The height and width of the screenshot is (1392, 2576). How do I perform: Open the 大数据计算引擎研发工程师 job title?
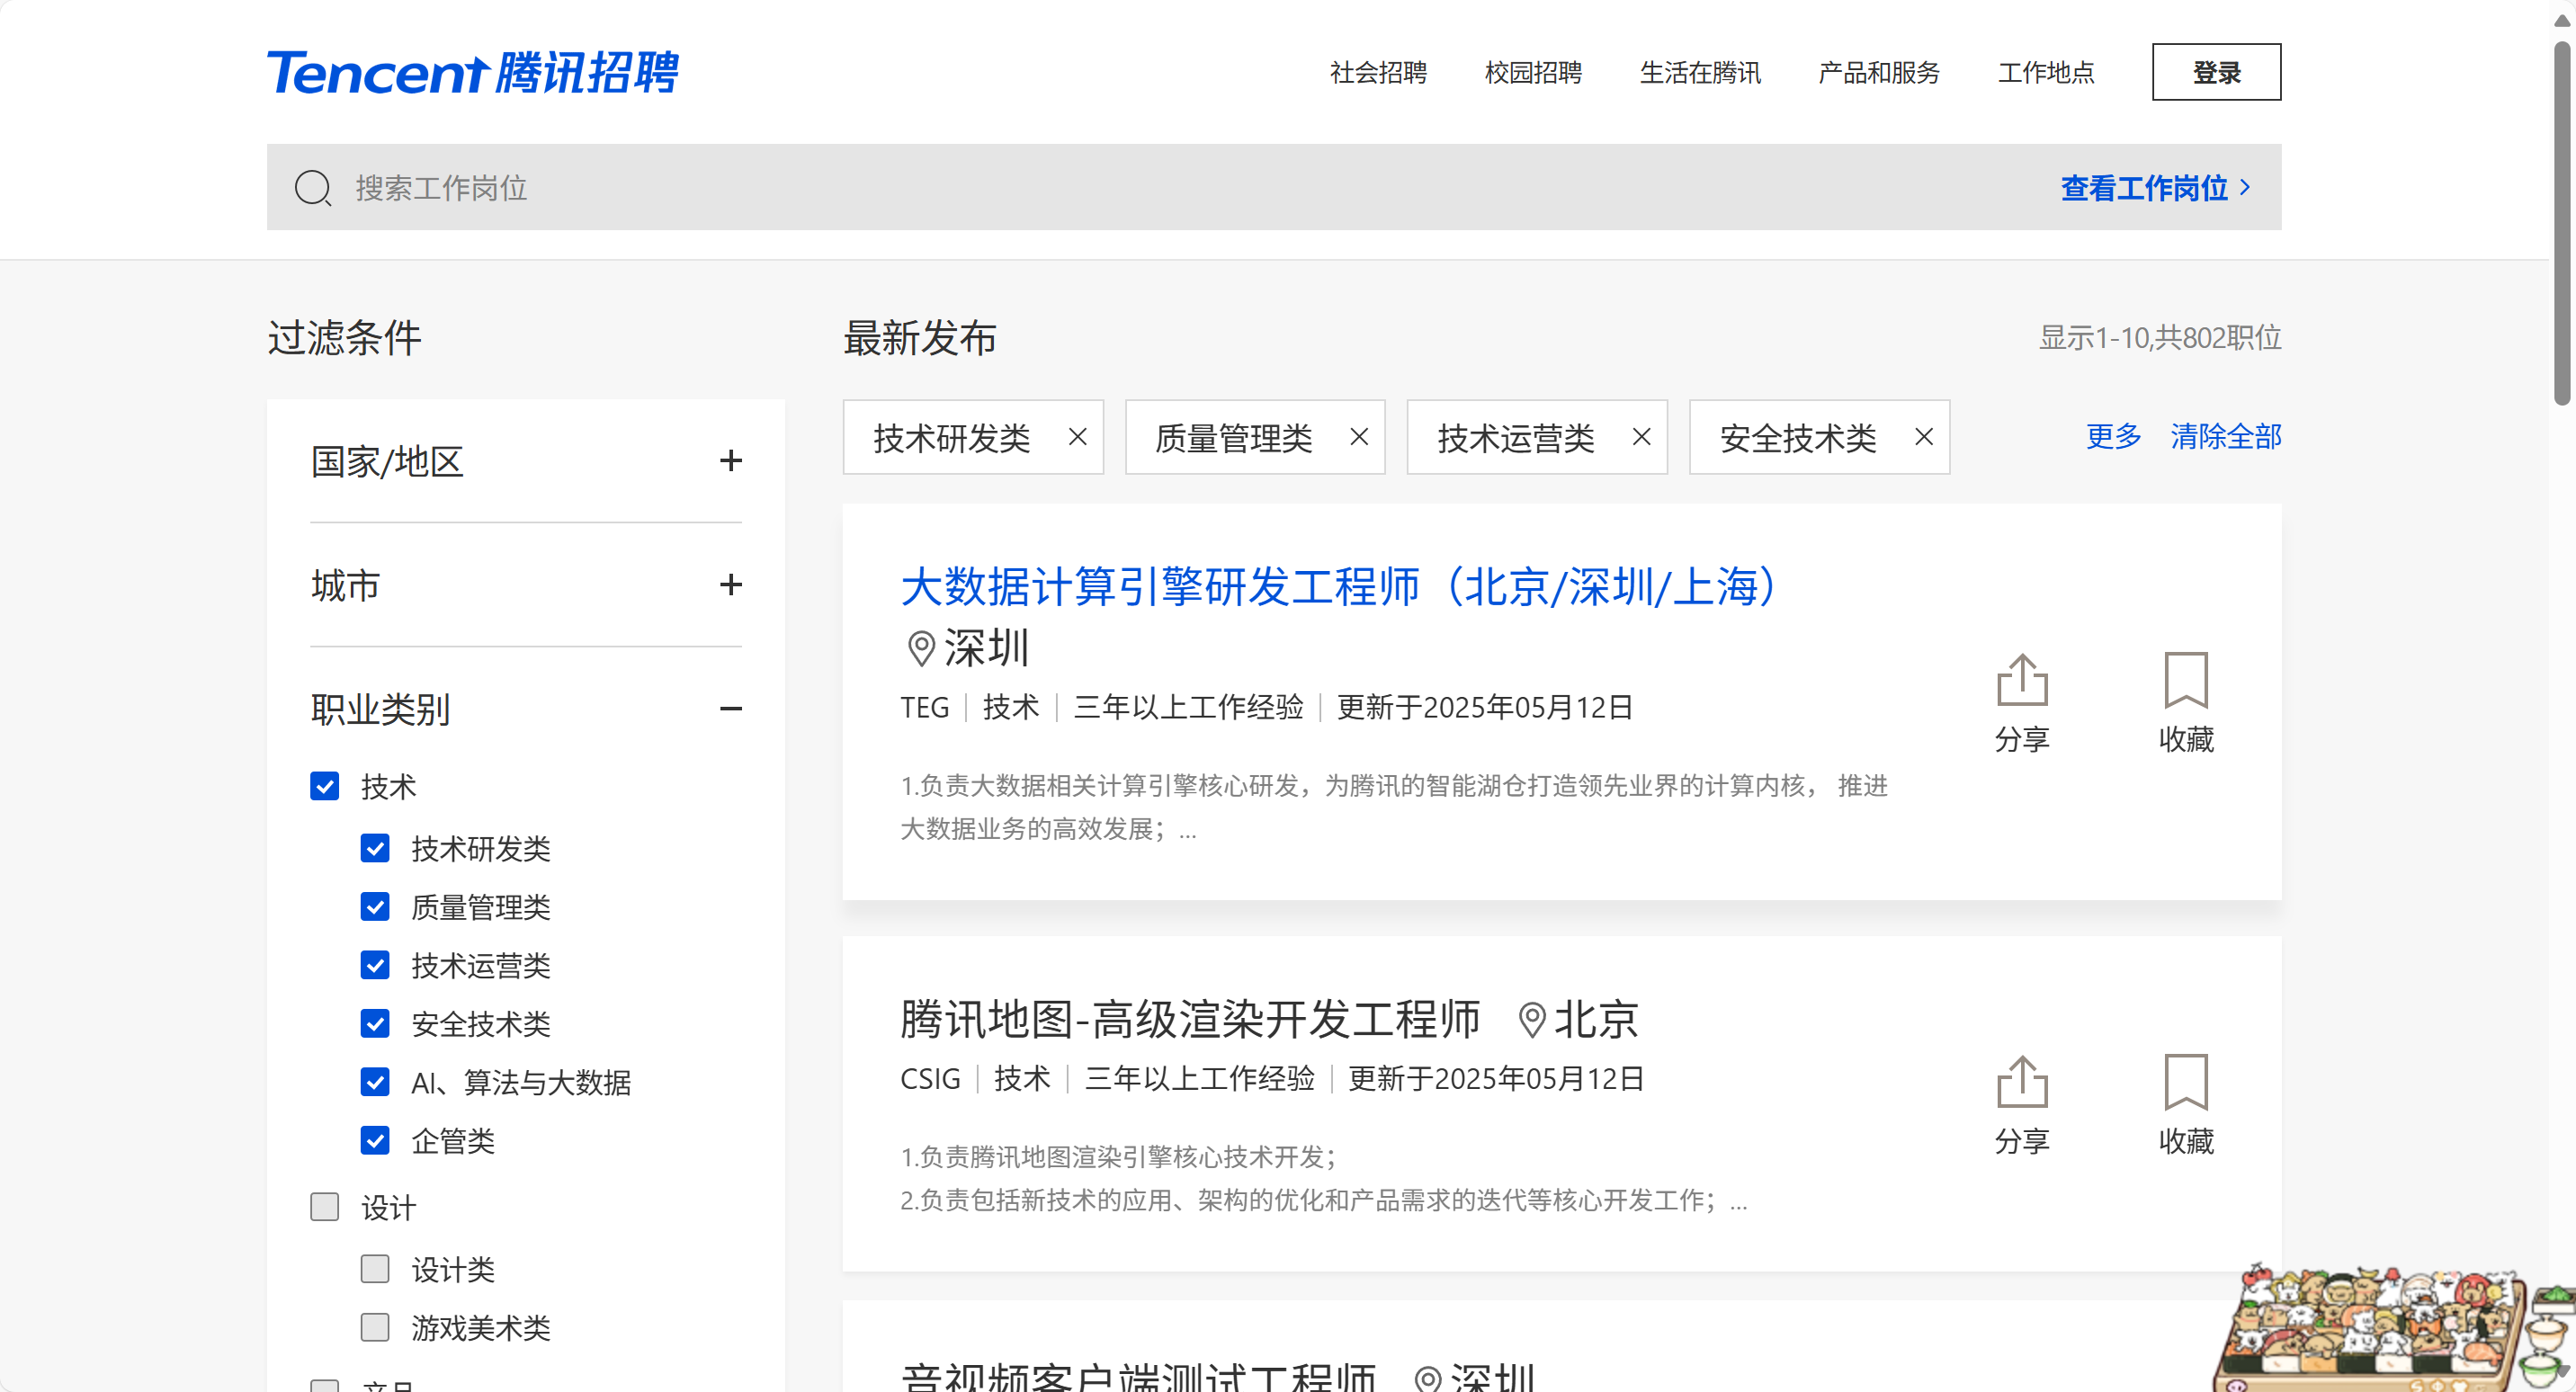point(1340,586)
